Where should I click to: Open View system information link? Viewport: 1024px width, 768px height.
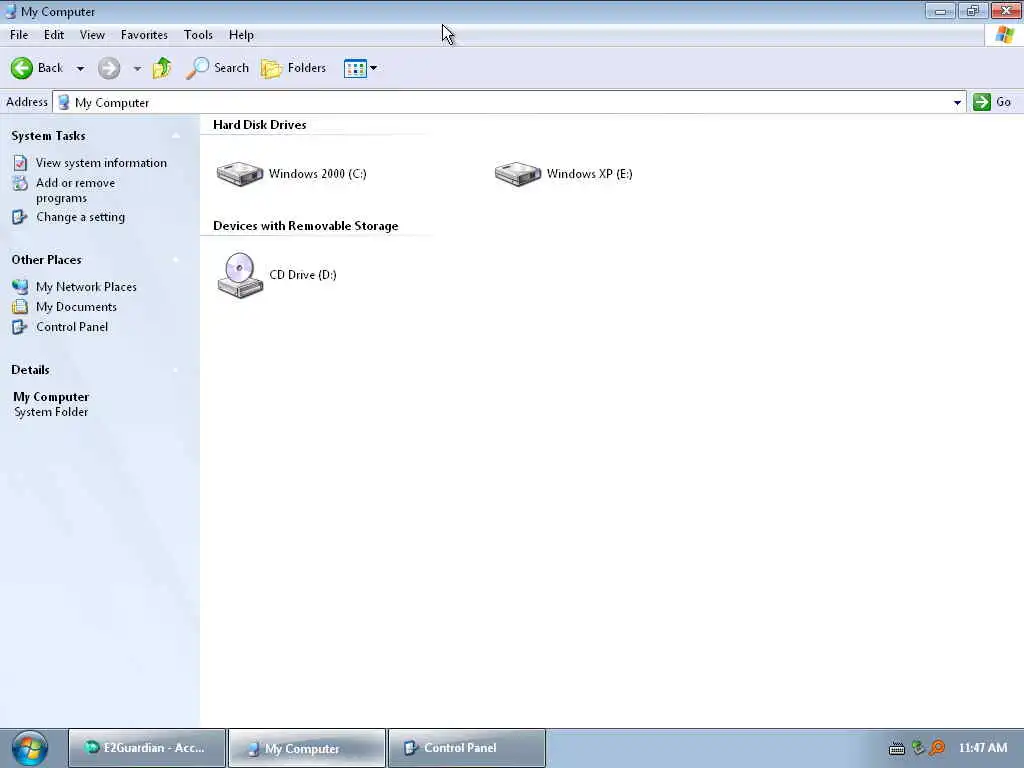point(101,163)
